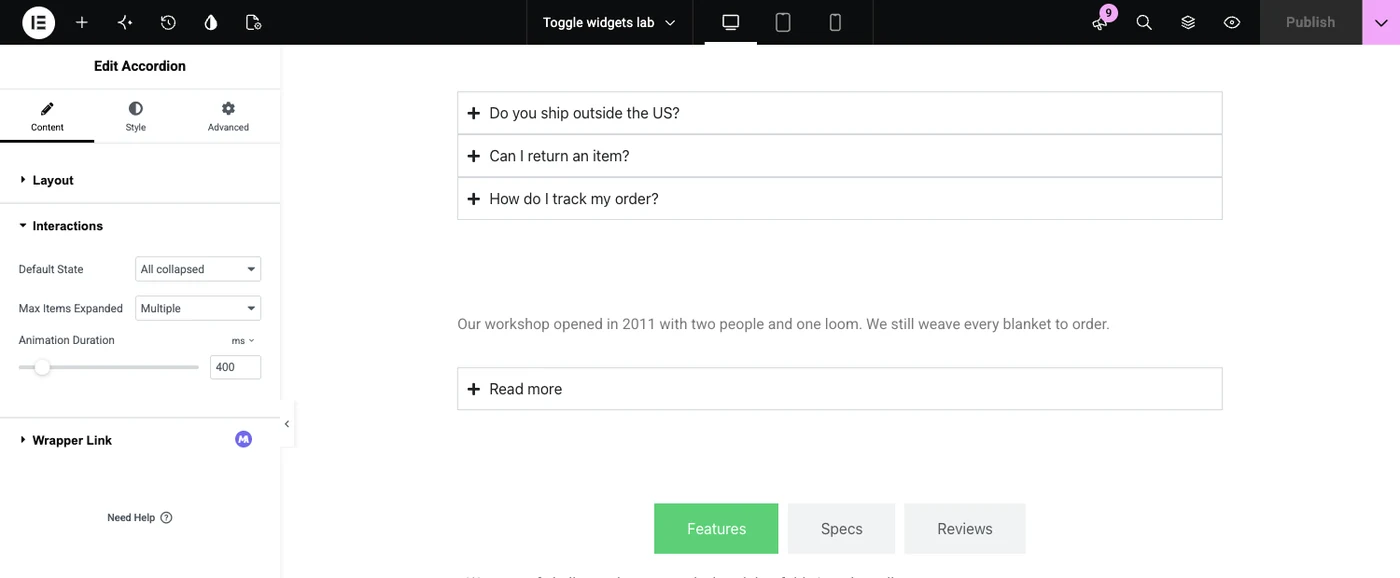Expand the Wrapper Link section
This screenshot has height=578, width=1400.
(140, 440)
